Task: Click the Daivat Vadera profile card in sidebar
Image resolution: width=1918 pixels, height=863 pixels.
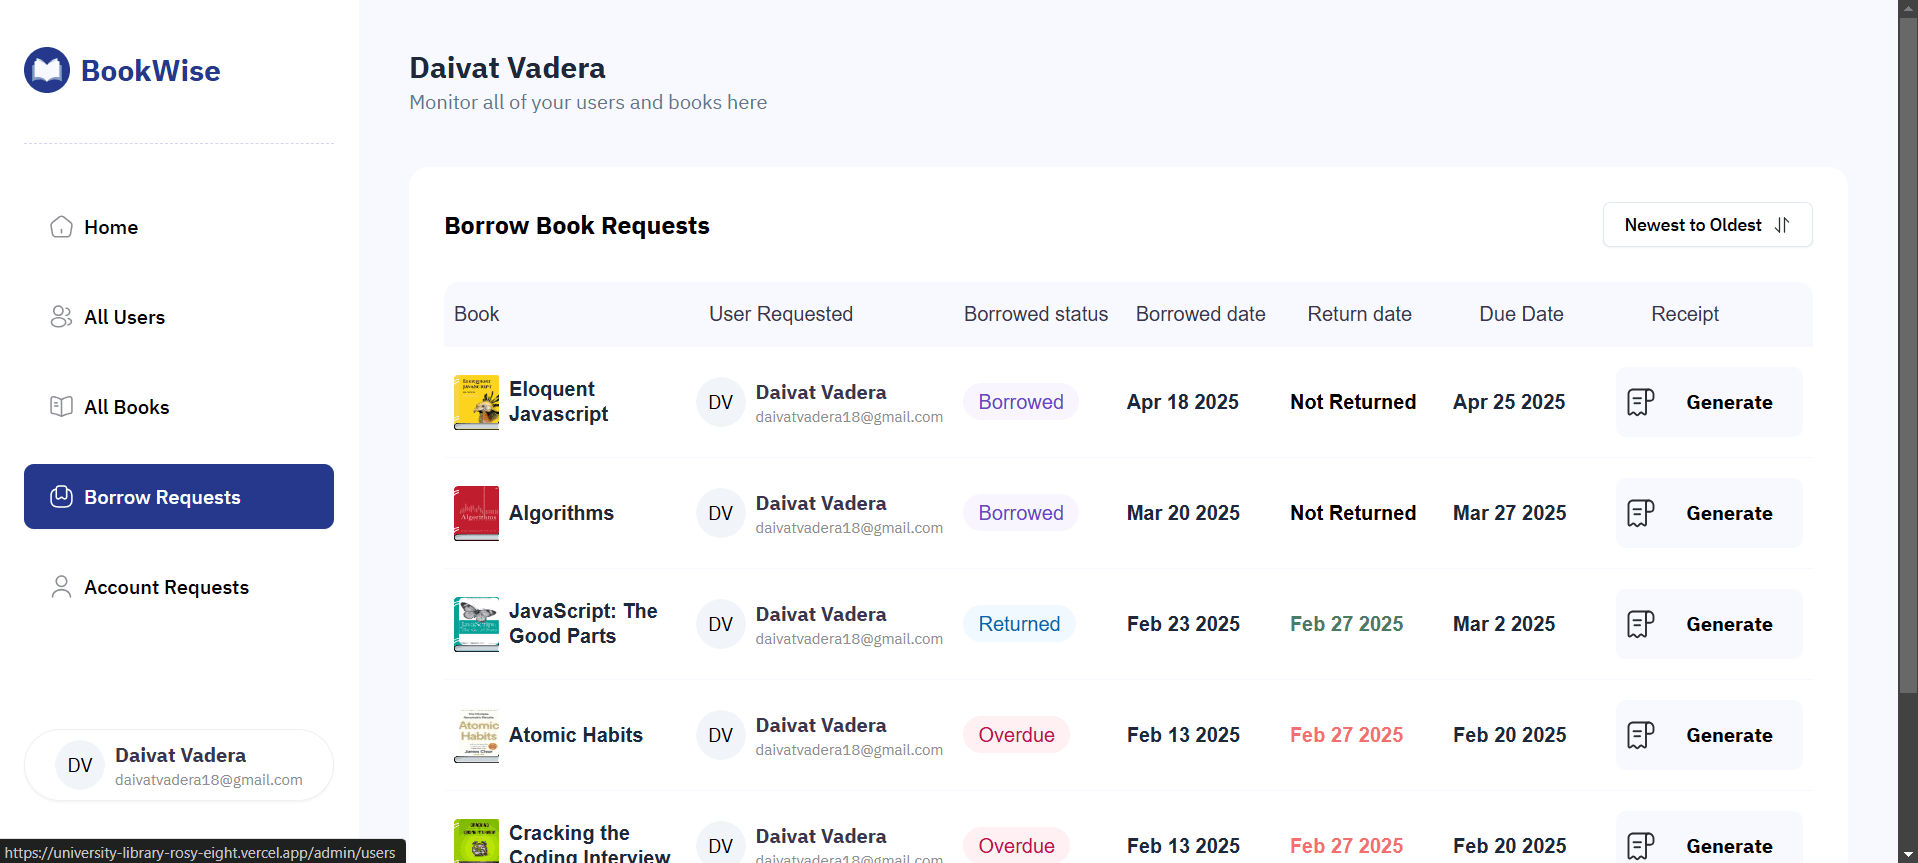Action: pyautogui.click(x=179, y=766)
